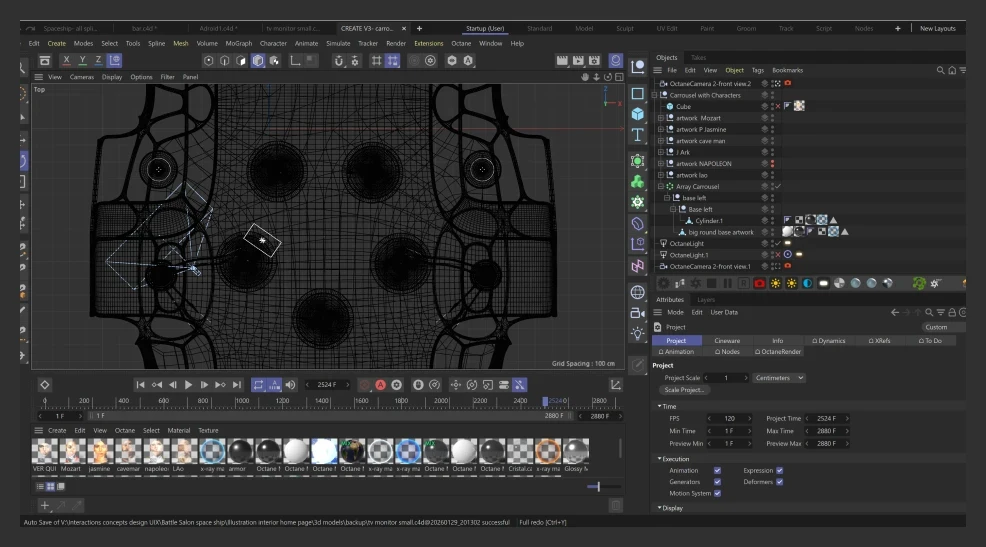This screenshot has height=547, width=986.
Task: Uncheck the Animation execution checkbox
Action: pos(717,470)
